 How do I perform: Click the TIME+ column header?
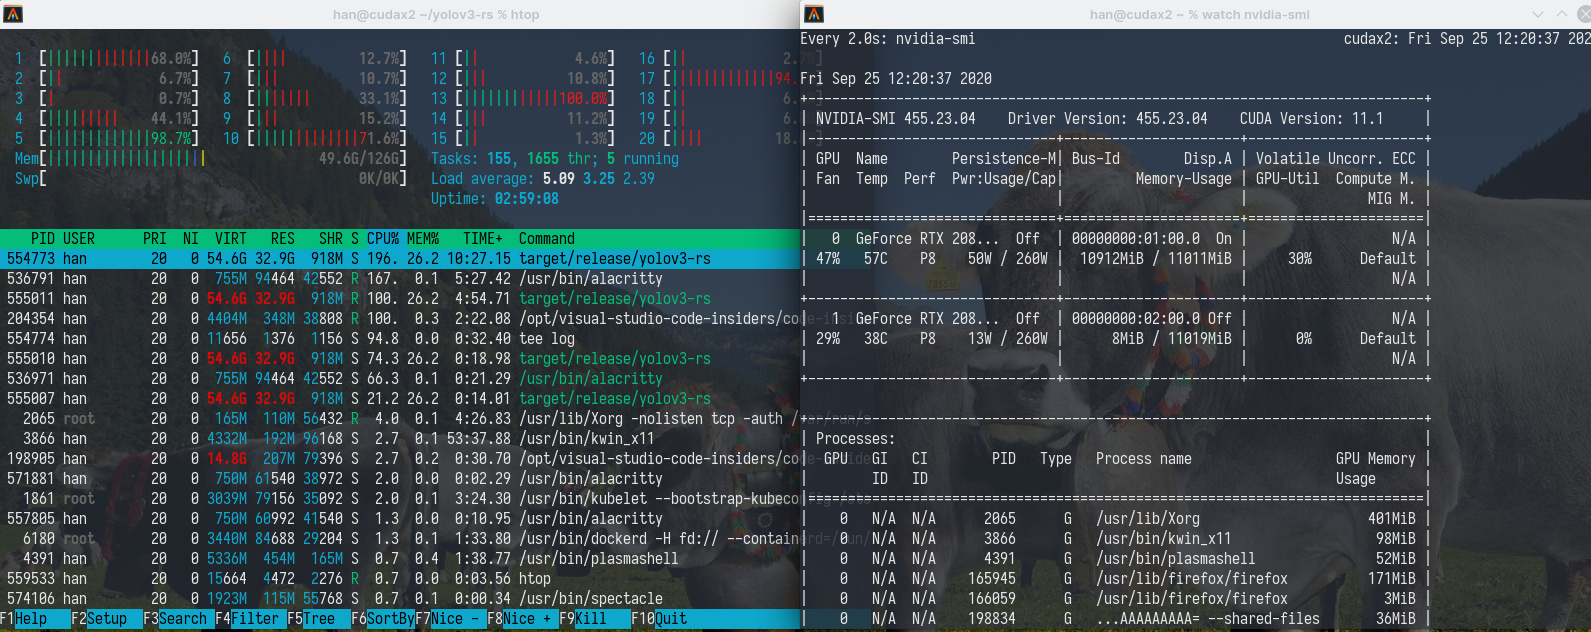pos(482,239)
